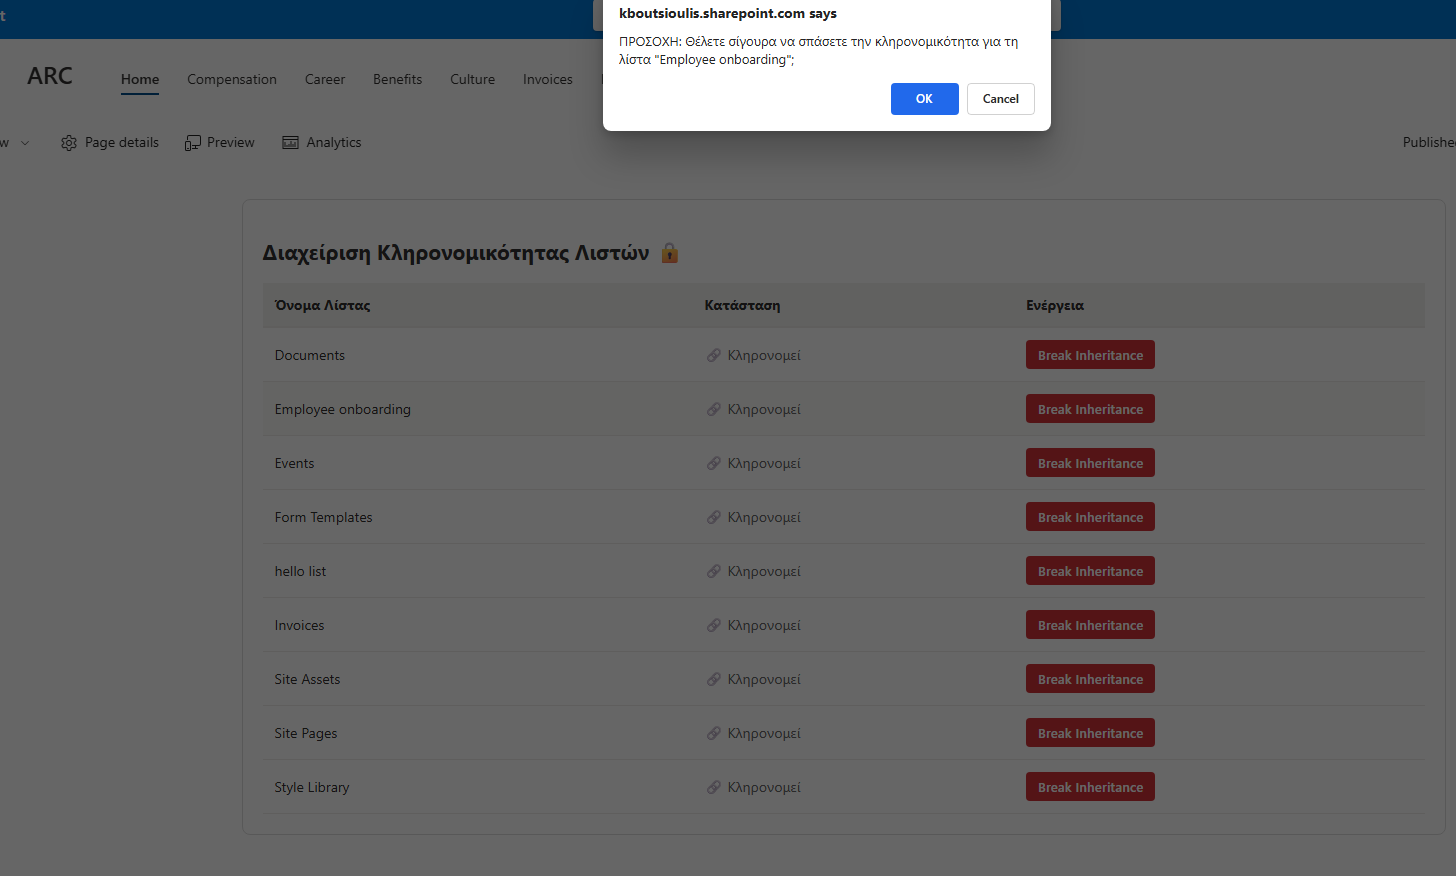Click the link icon in the Style Library row

714,787
